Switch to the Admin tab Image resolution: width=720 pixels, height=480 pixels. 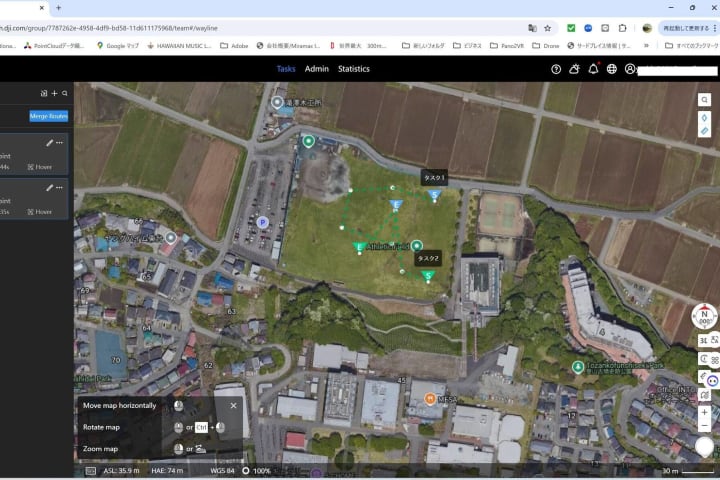316,69
